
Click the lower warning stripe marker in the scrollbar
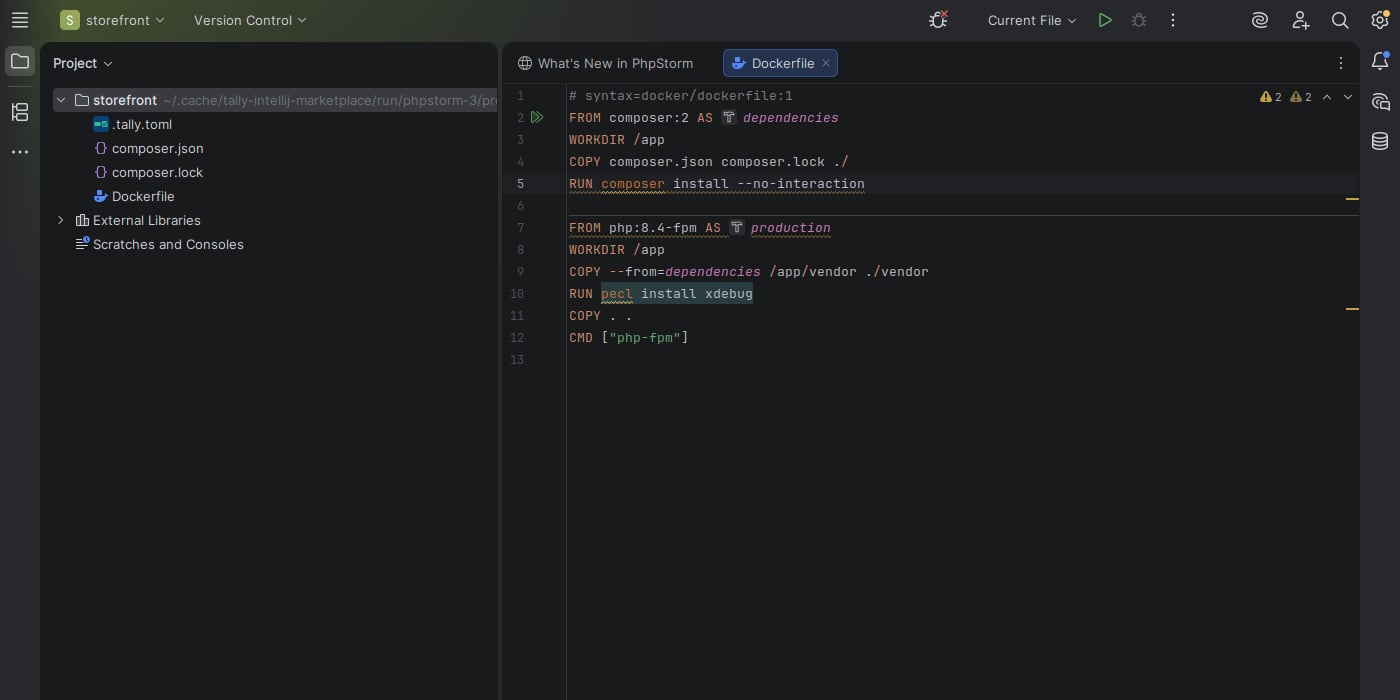[x=1352, y=309]
